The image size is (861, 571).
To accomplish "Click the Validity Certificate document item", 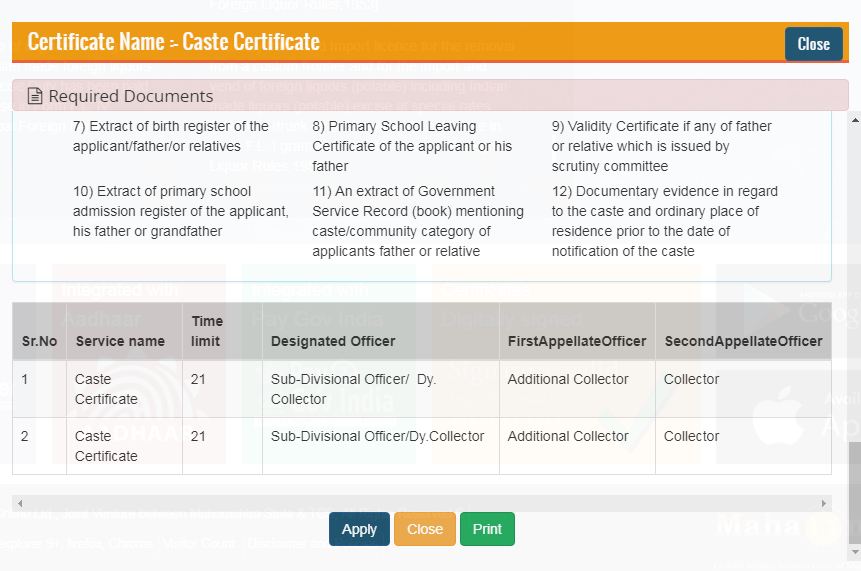I will point(664,146).
